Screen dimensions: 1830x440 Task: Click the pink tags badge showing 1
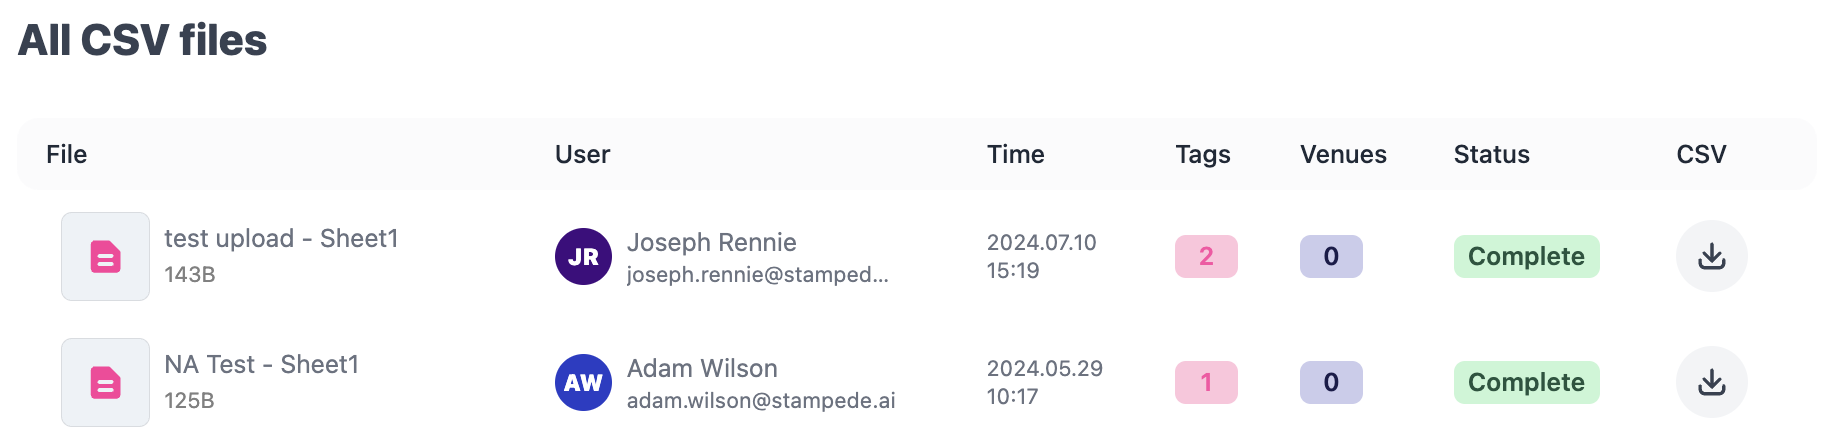pyautogui.click(x=1206, y=382)
